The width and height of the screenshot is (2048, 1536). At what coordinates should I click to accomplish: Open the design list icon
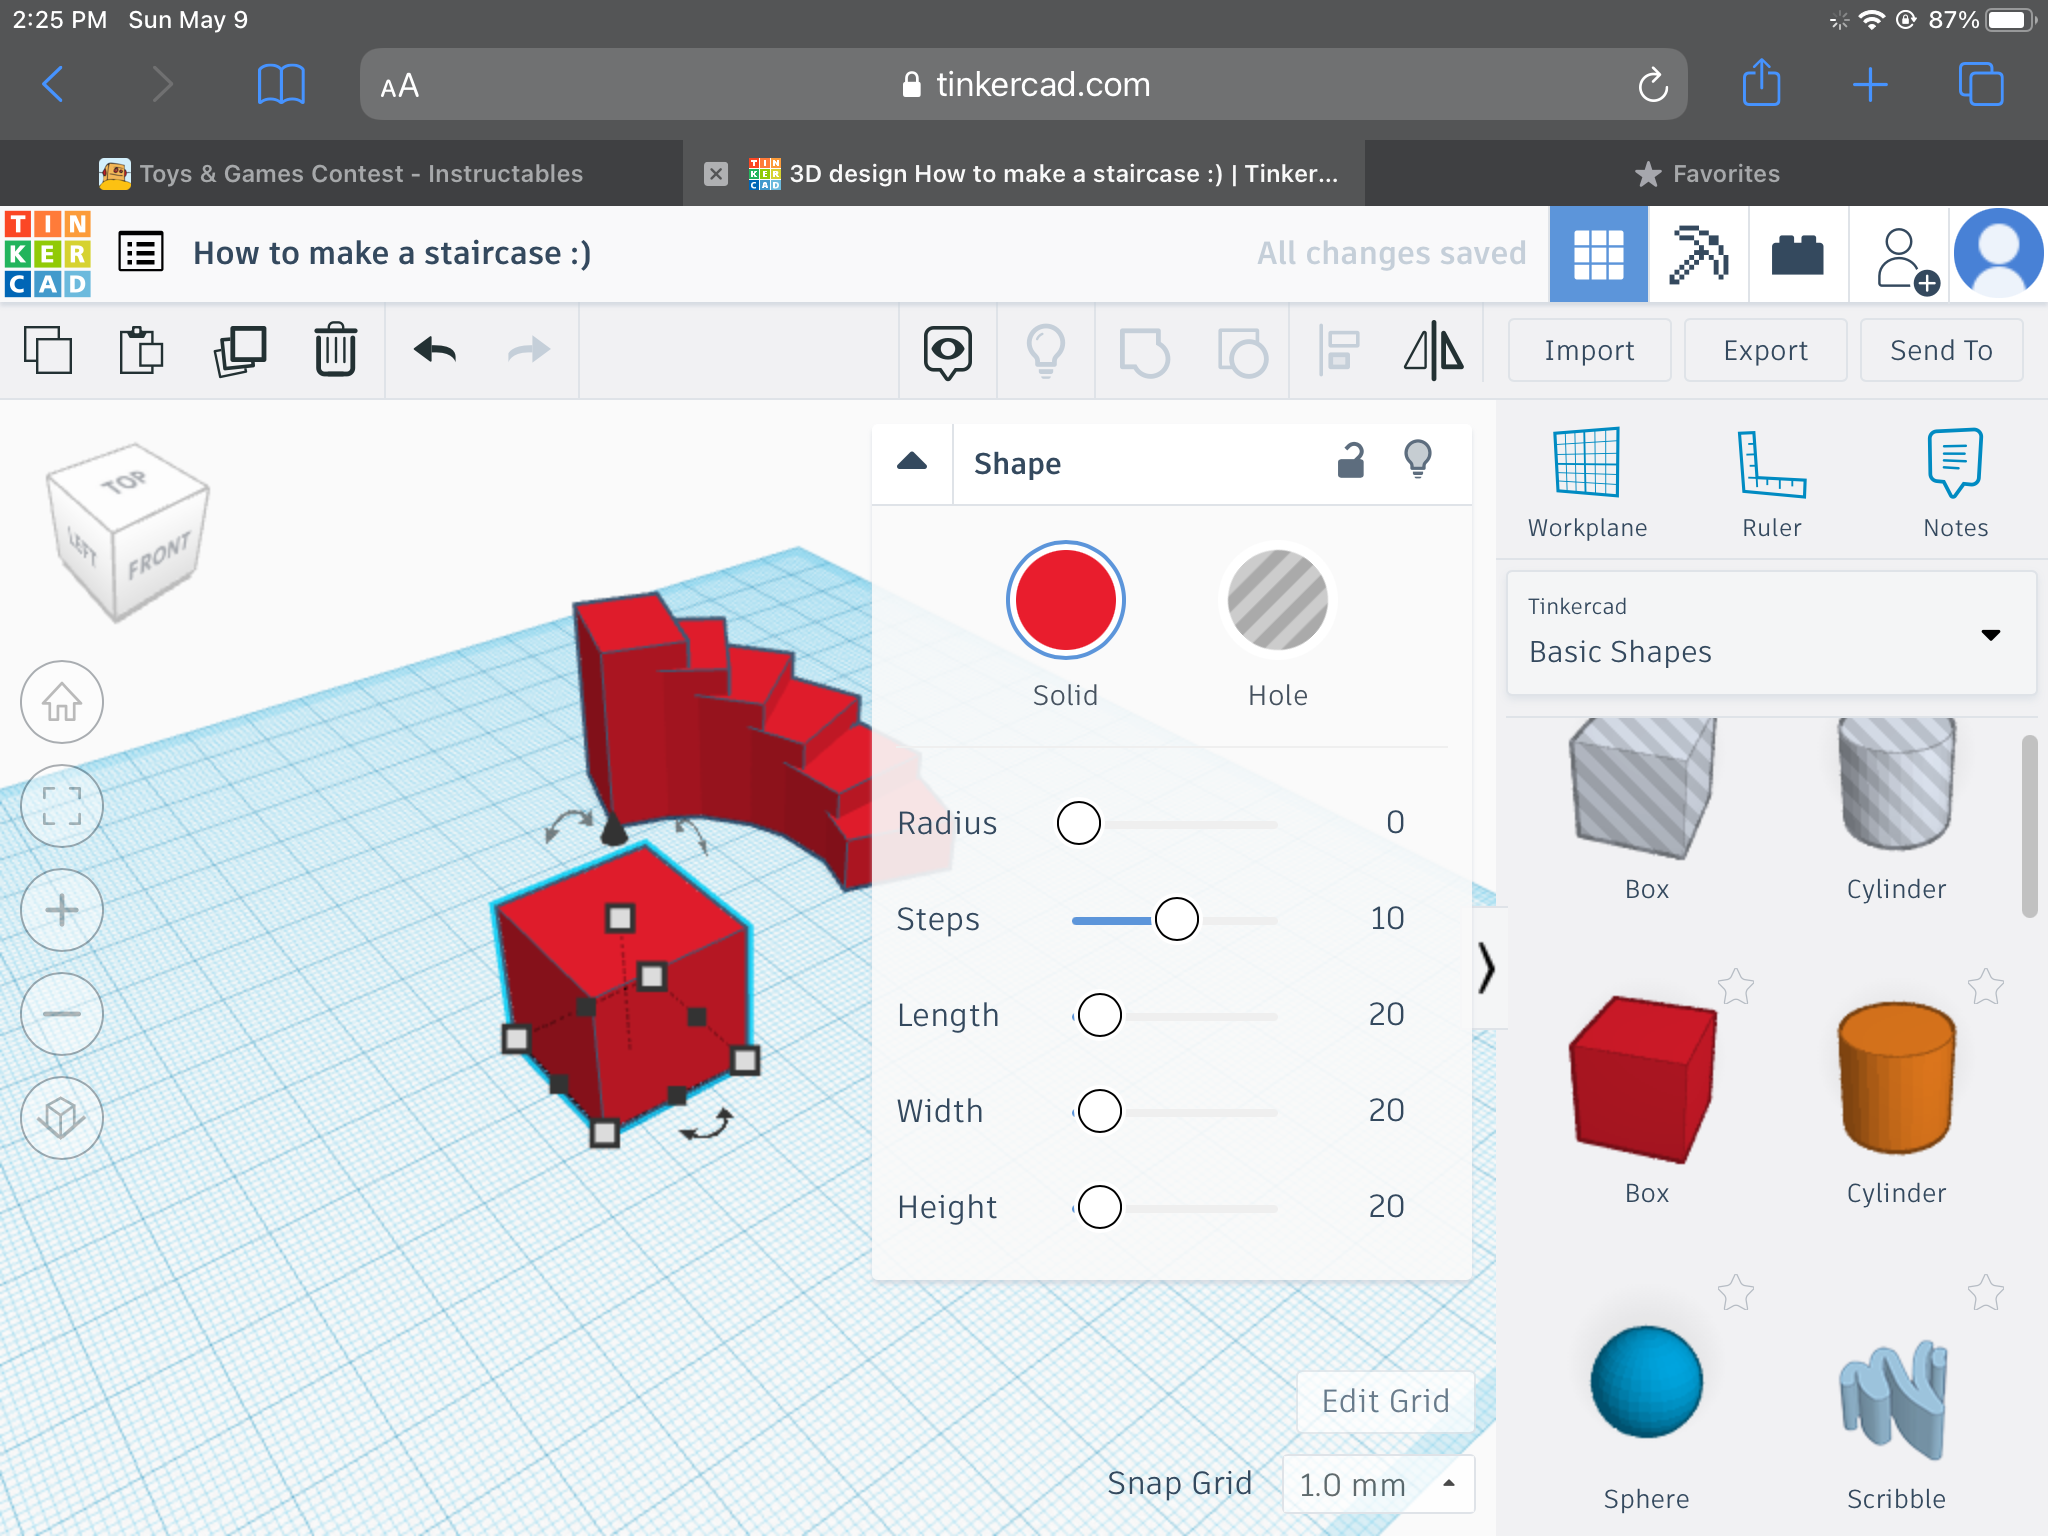point(141,253)
